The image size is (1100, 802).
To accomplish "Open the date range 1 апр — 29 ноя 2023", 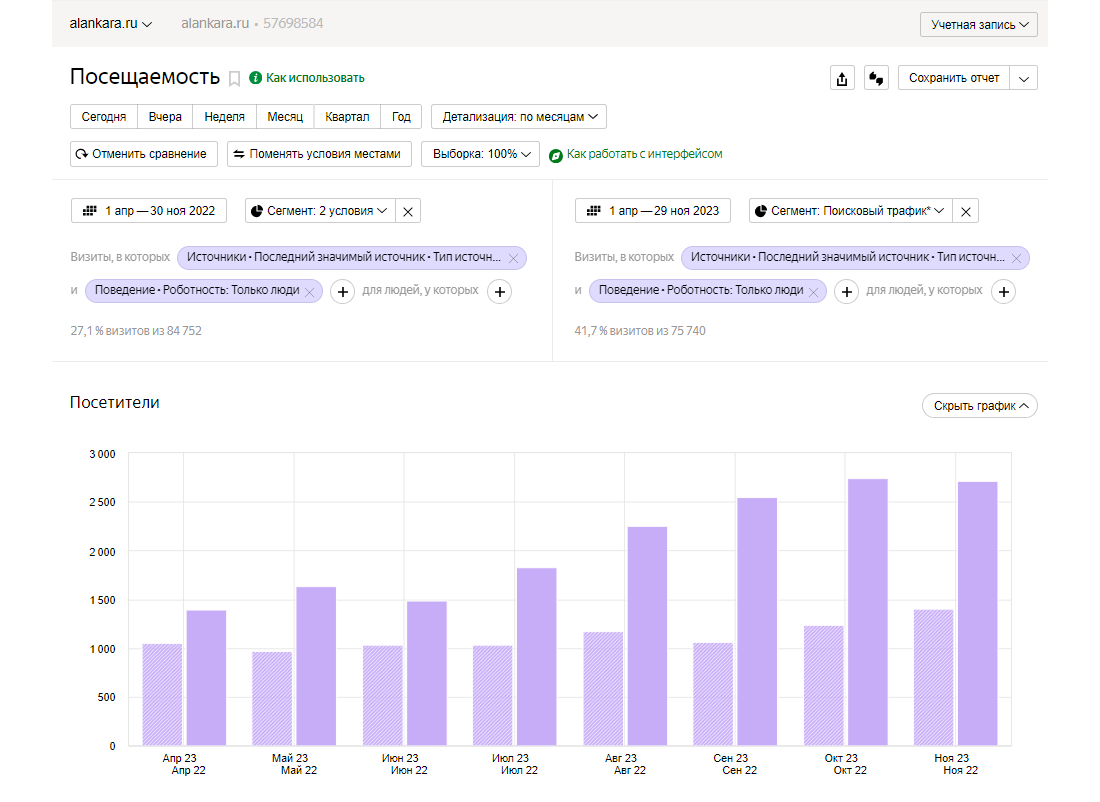I will (652, 210).
